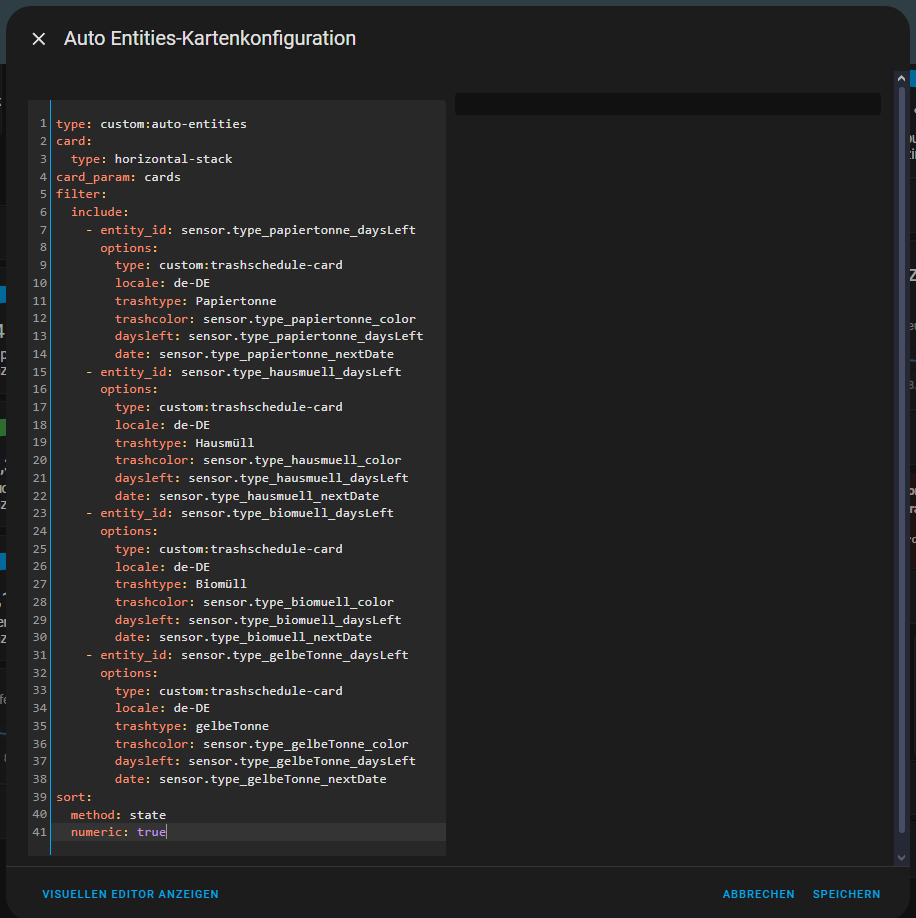Click the empty card preview bar
The height and width of the screenshot is (918, 916).
(x=667, y=104)
